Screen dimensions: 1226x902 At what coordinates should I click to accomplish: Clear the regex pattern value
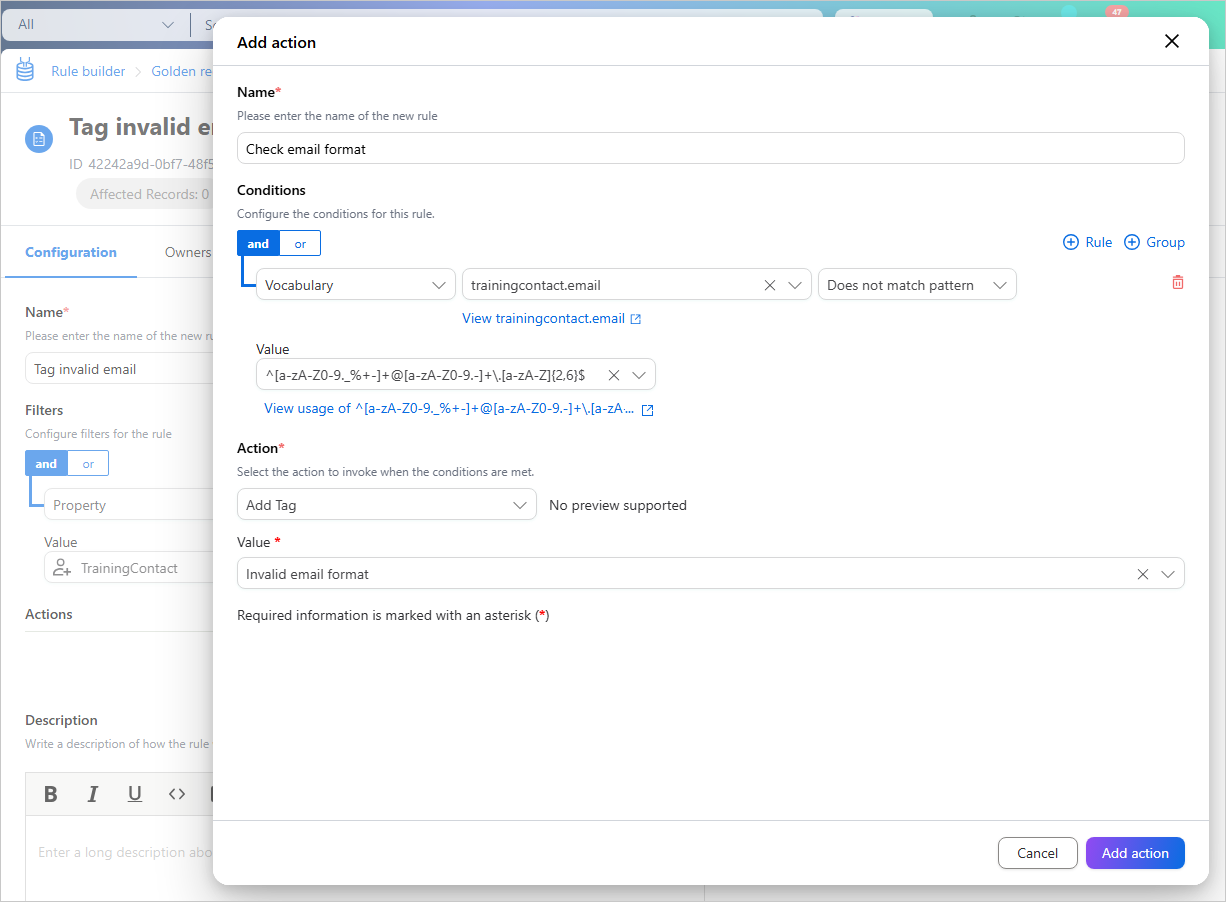point(614,375)
